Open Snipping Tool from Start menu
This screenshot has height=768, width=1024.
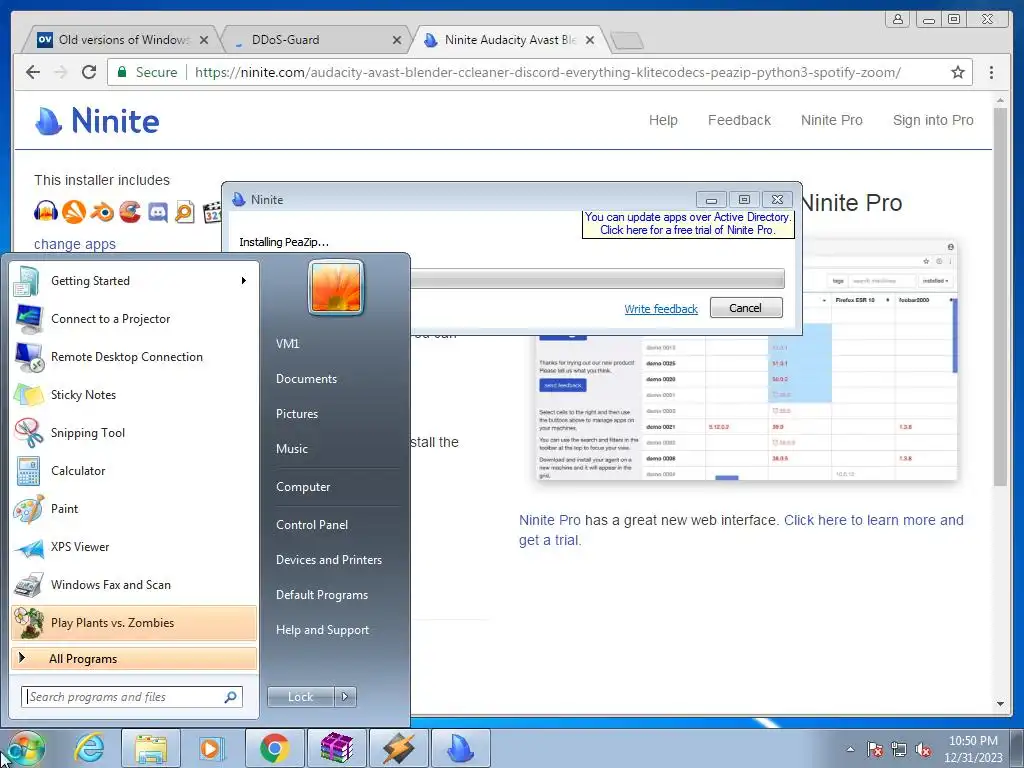[134, 432]
